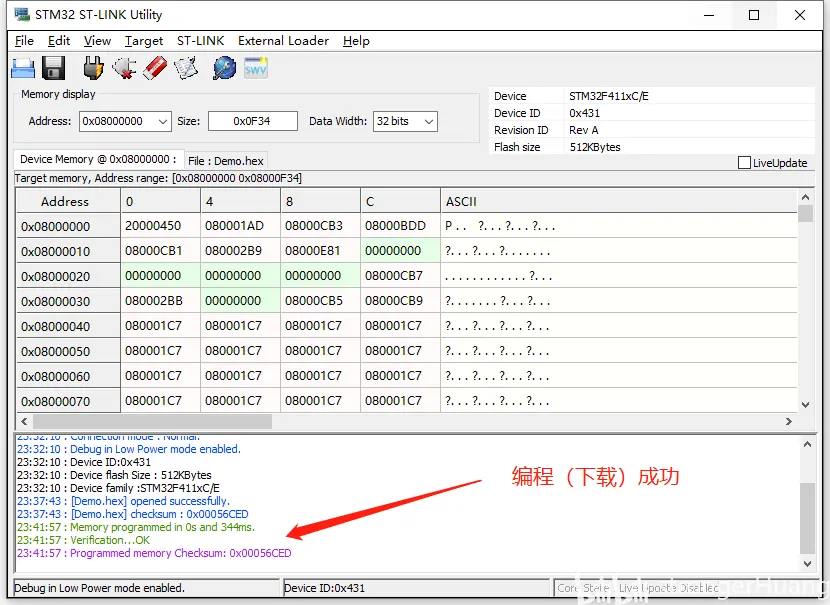This screenshot has height=605, width=830.
Task: Open the External Loader menu
Action: 283,41
